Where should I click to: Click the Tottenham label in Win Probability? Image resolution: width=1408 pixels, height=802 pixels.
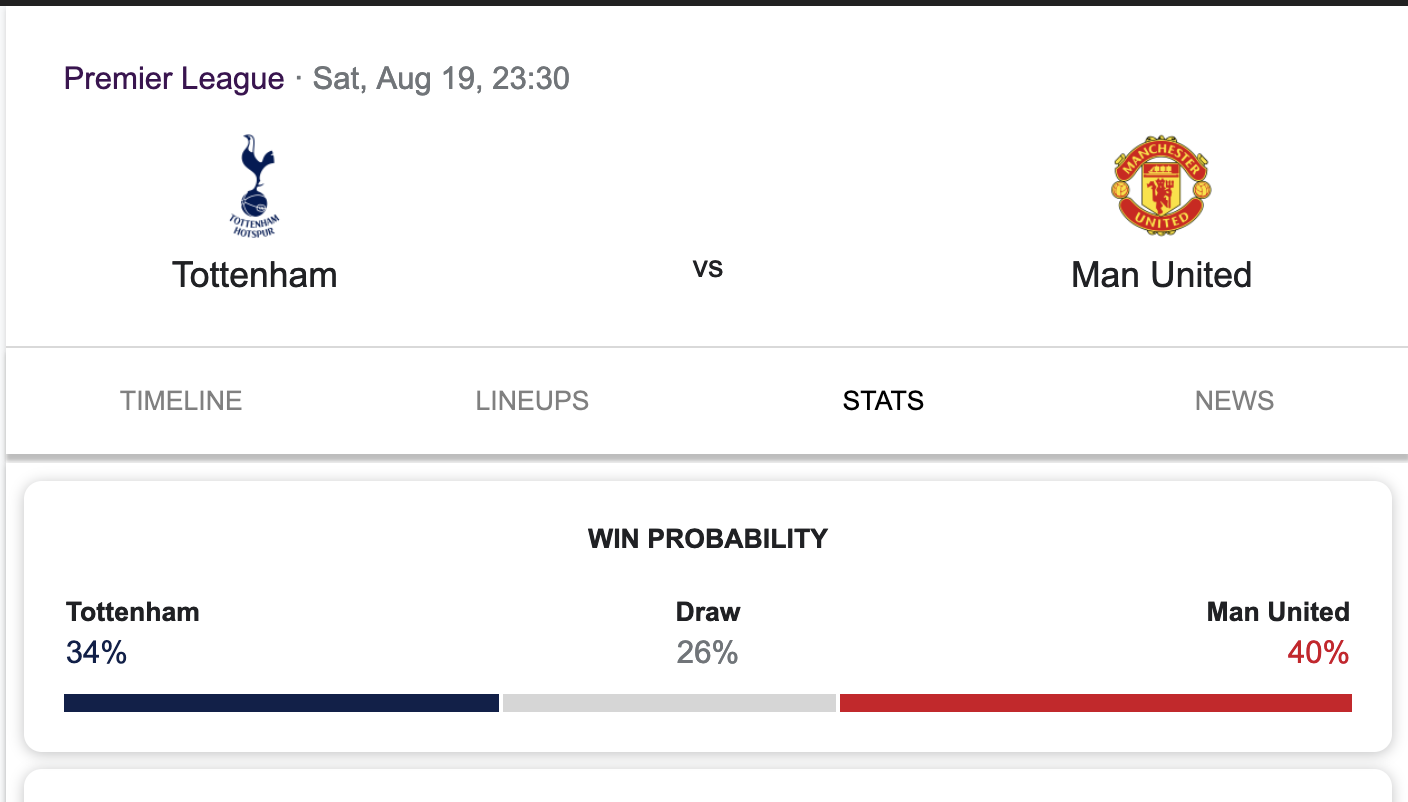(133, 612)
